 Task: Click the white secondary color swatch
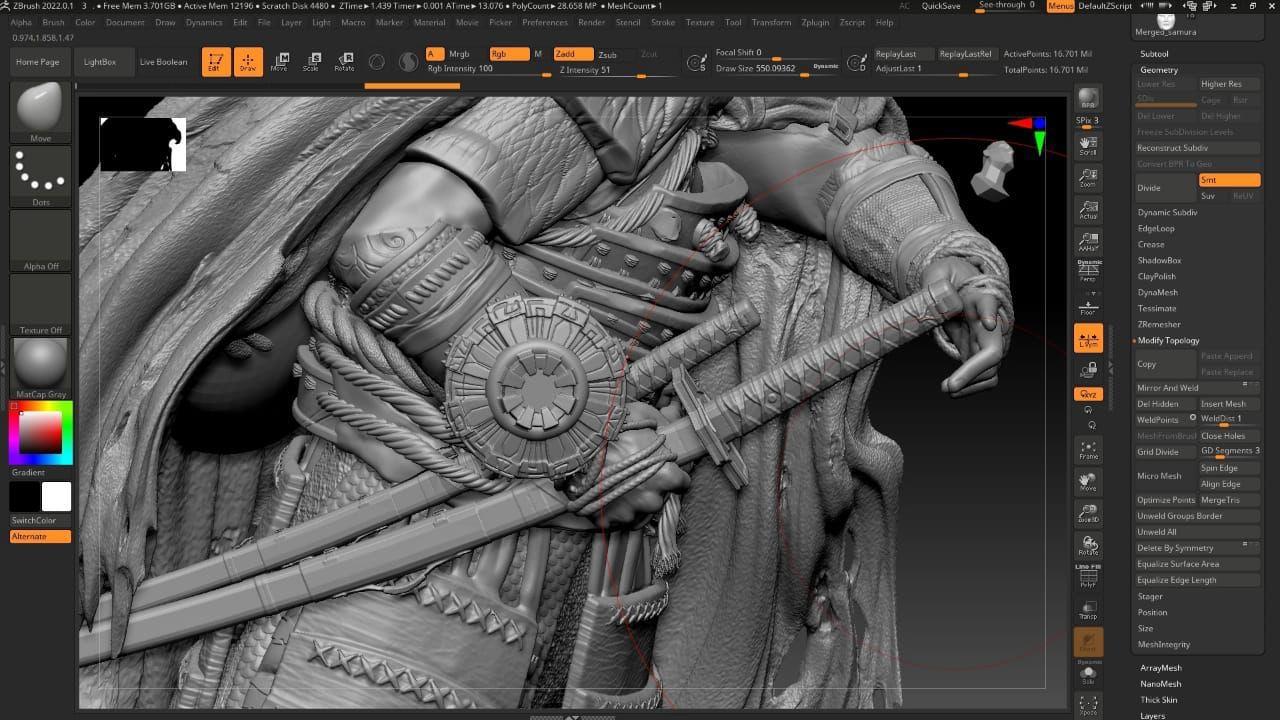56,497
